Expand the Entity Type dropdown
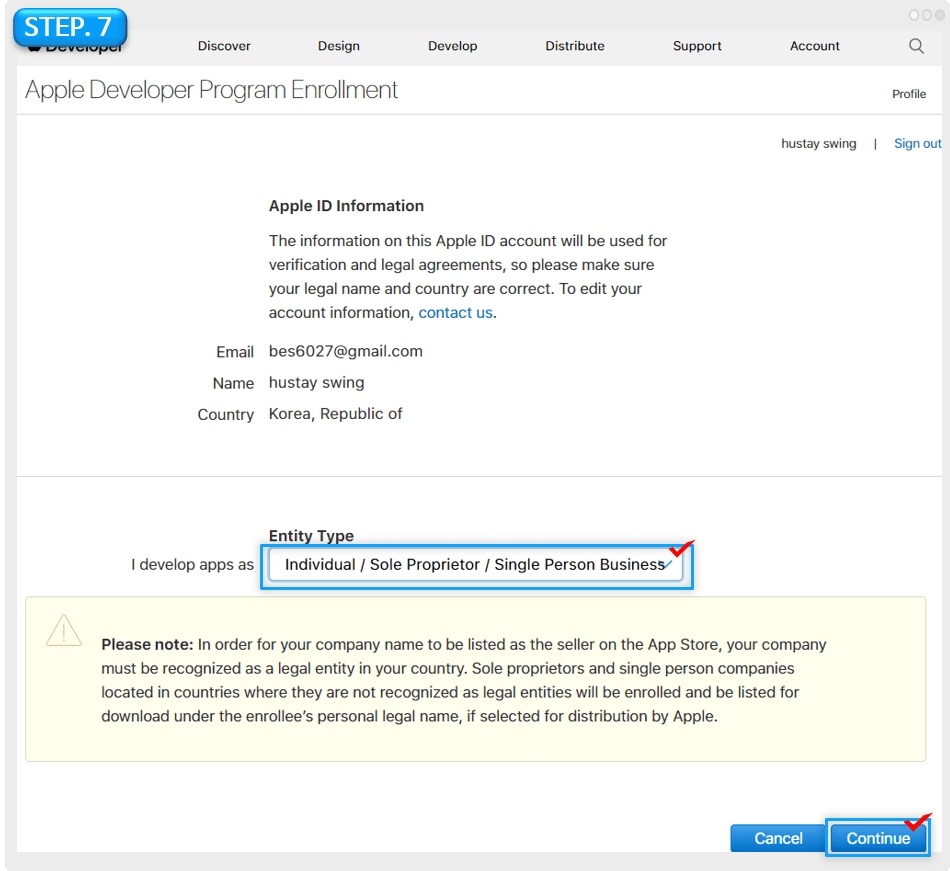This screenshot has width=950, height=871. (475, 565)
